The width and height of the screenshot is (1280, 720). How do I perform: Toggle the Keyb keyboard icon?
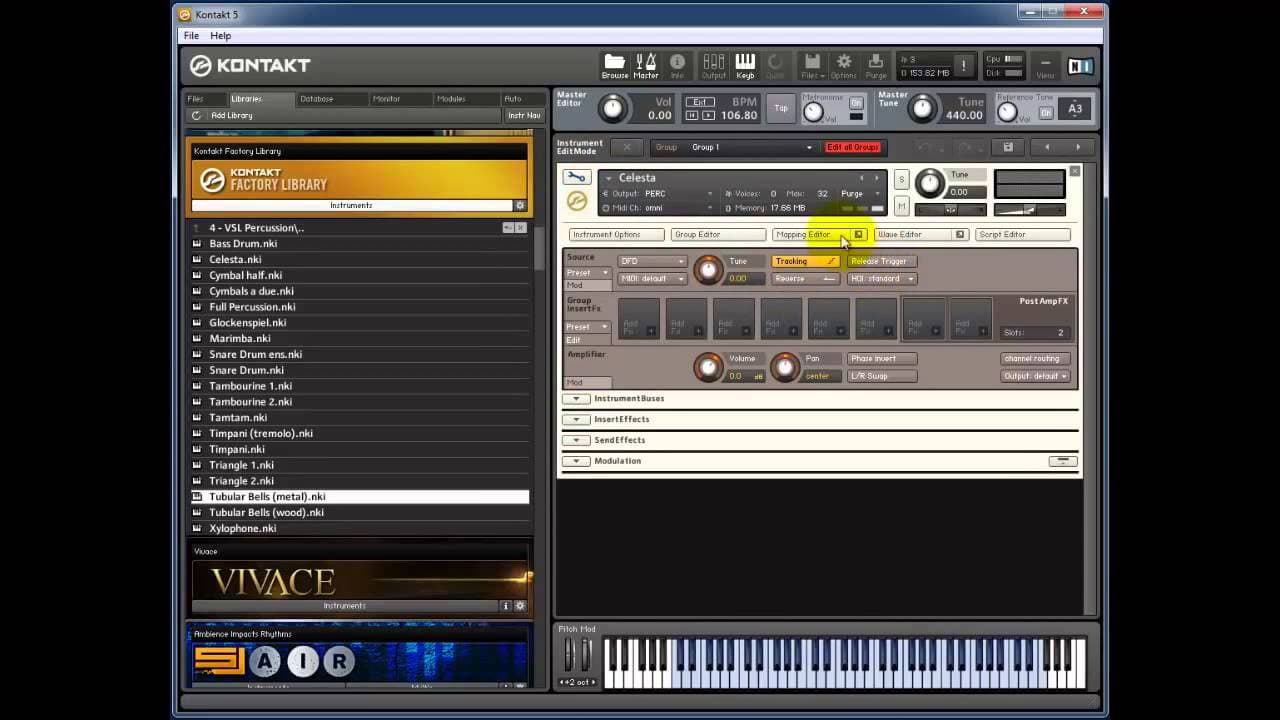[745, 66]
